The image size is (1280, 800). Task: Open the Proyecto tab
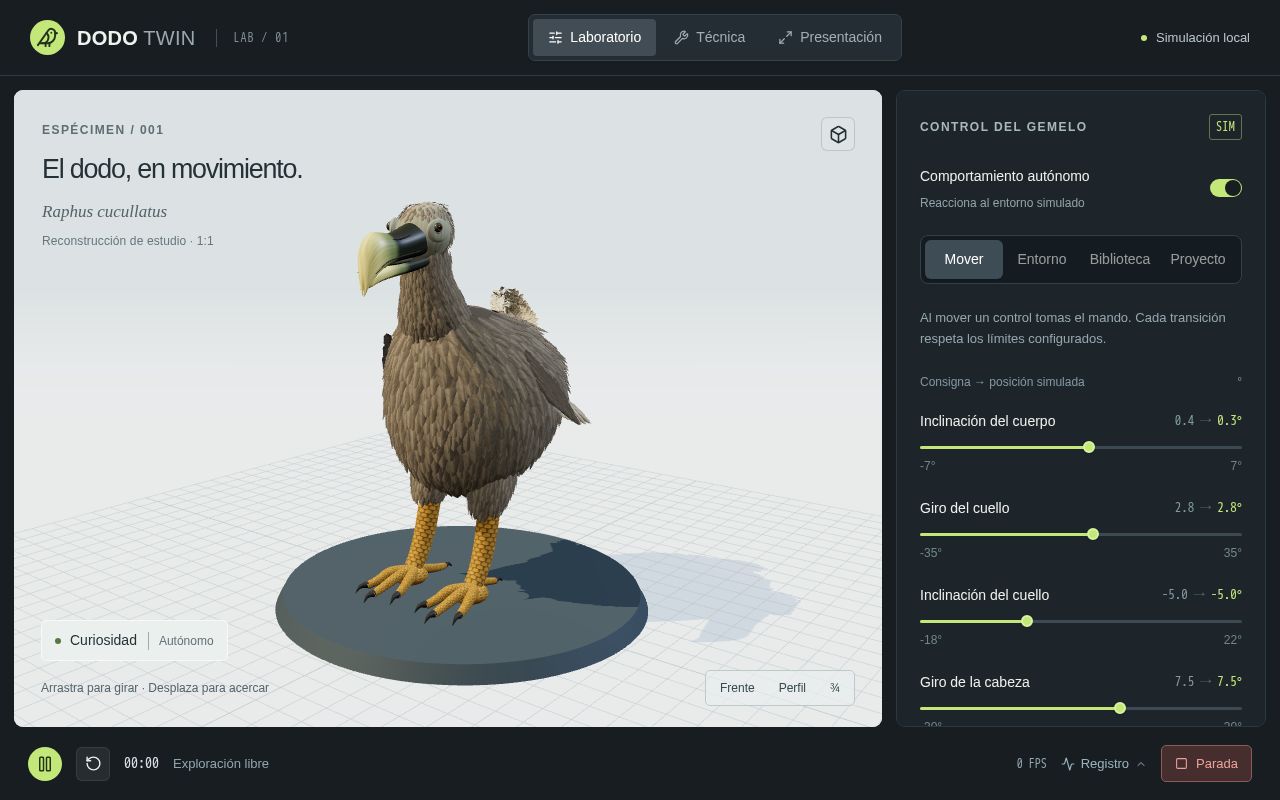[x=1198, y=259]
